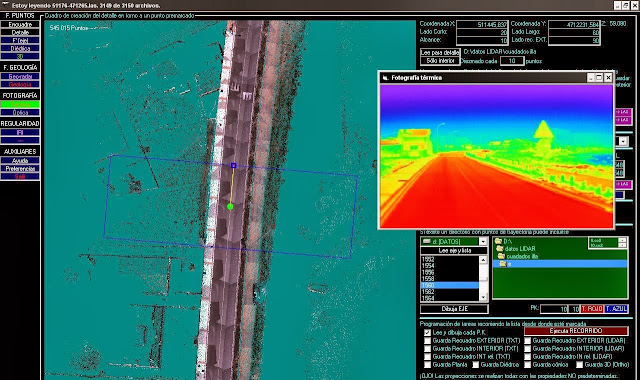
Task: Open the 'cuadrados illa' folder icon
Action: [501, 256]
